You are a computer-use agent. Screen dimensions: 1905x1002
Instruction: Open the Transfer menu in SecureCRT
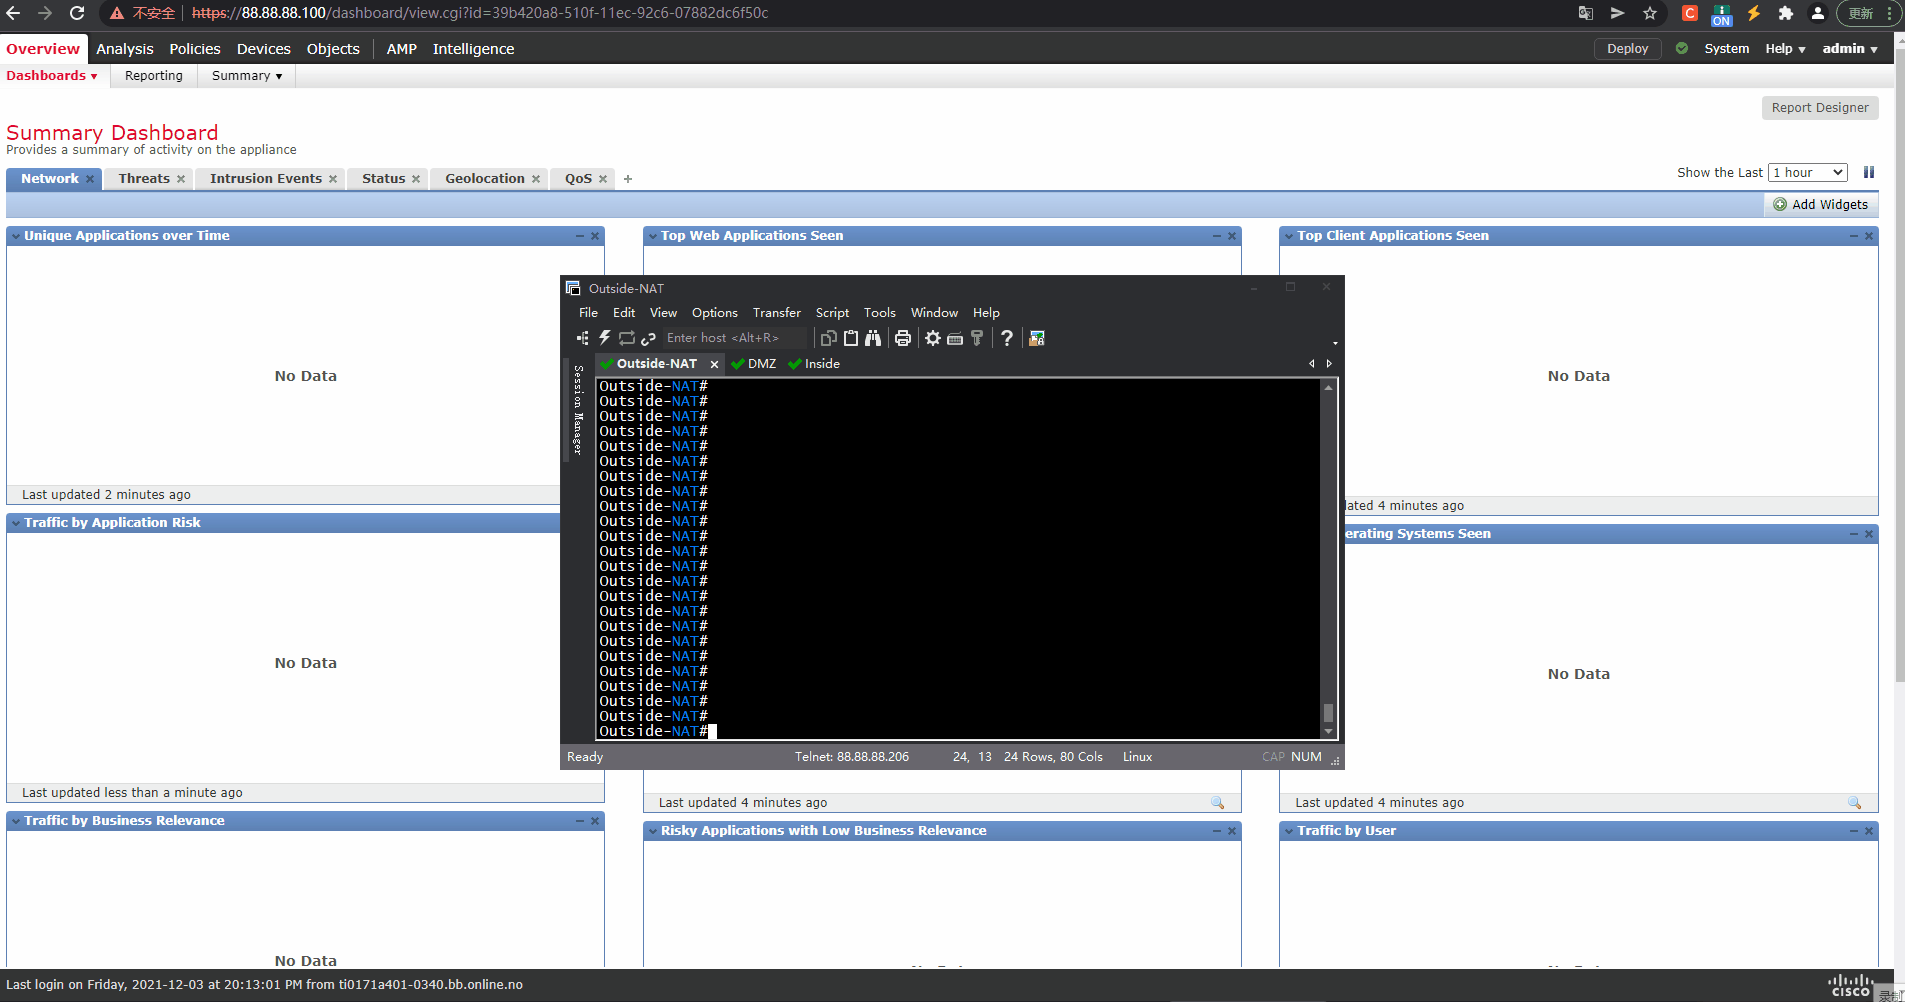pos(776,312)
